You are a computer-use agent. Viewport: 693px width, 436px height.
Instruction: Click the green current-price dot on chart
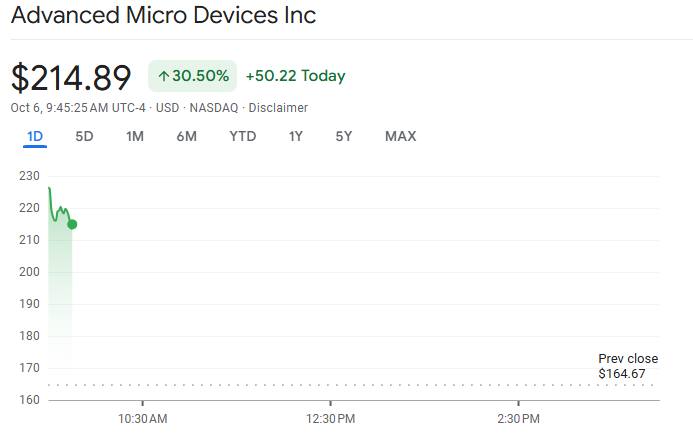point(72,224)
